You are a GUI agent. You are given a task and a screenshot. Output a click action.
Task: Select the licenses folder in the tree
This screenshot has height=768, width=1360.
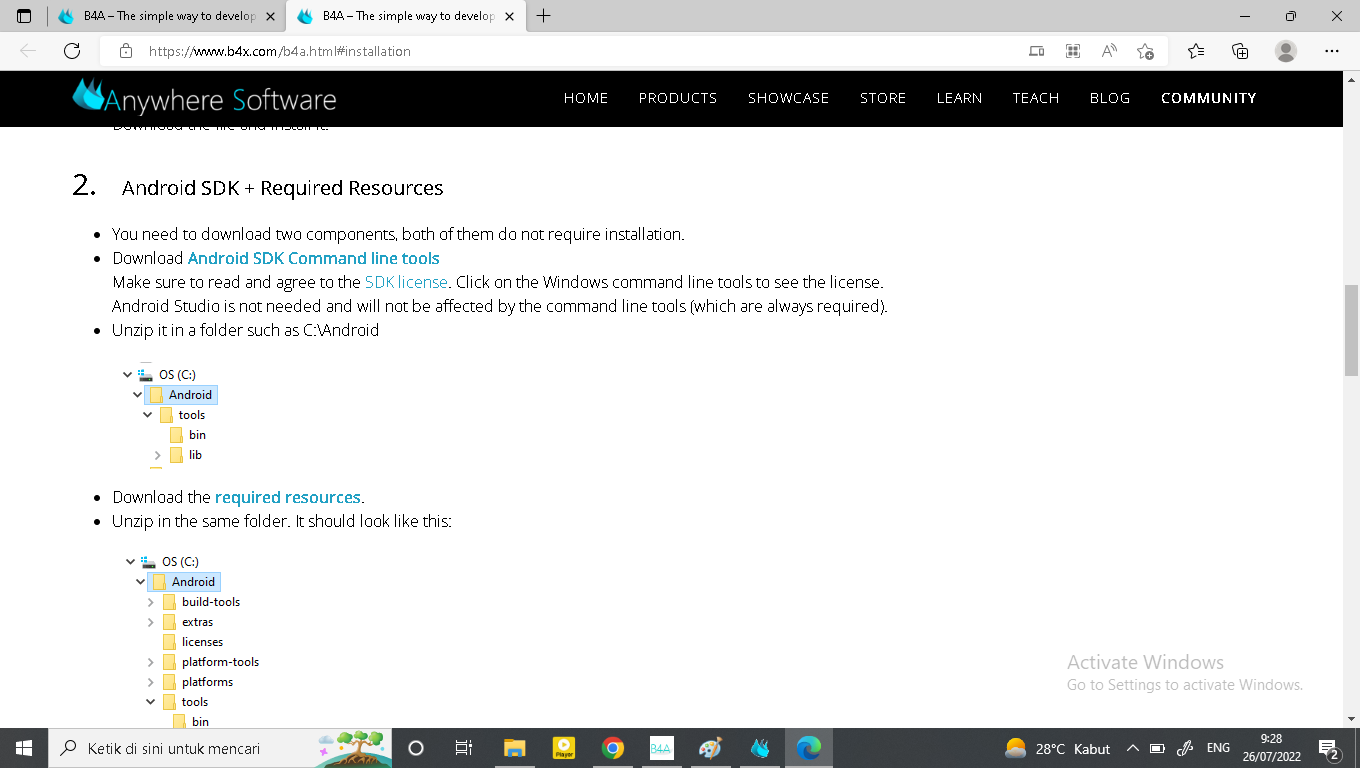(193, 642)
